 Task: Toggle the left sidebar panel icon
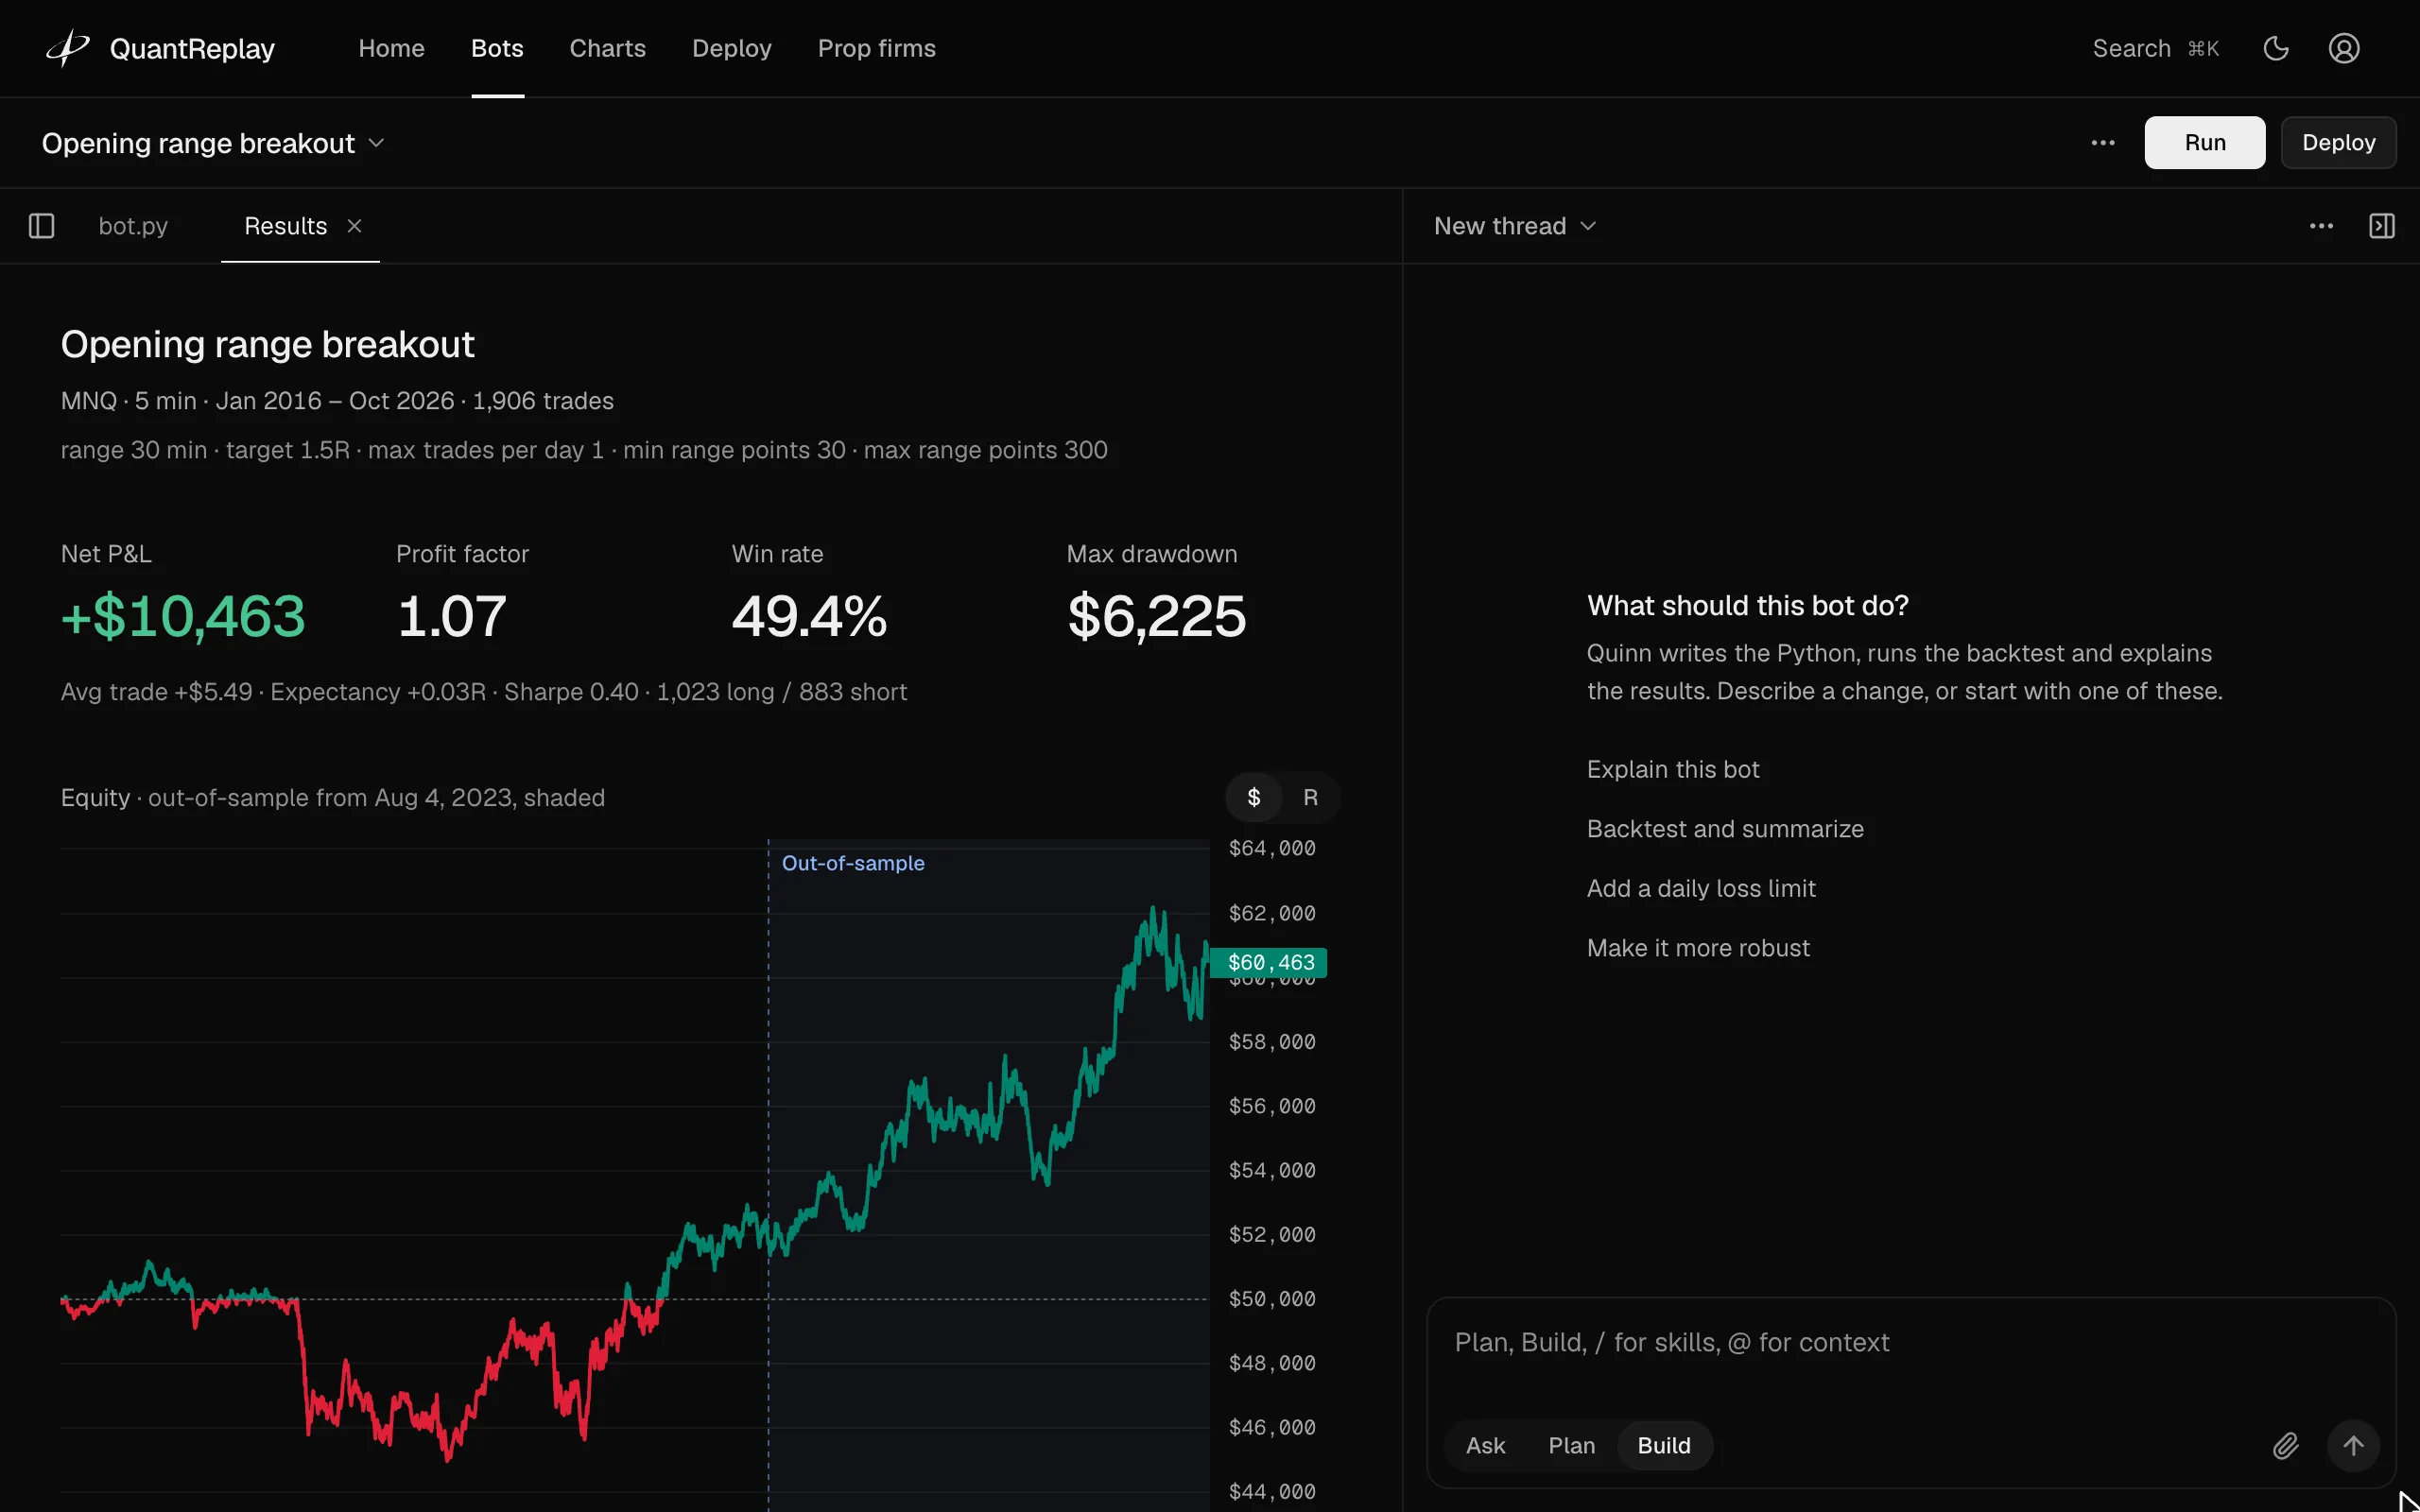coord(41,226)
